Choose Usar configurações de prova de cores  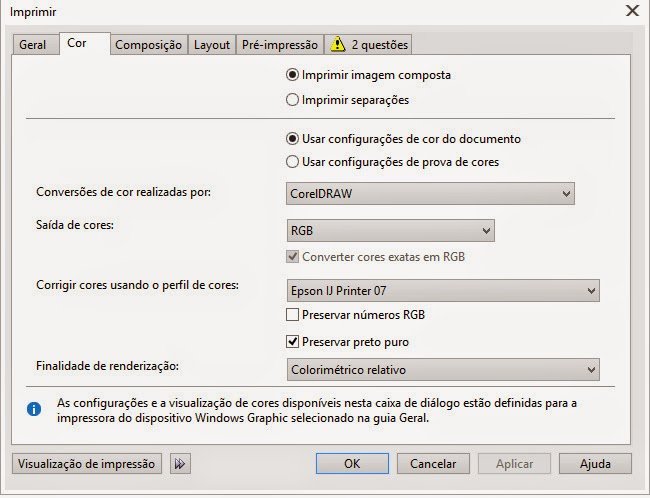pyautogui.click(x=293, y=161)
